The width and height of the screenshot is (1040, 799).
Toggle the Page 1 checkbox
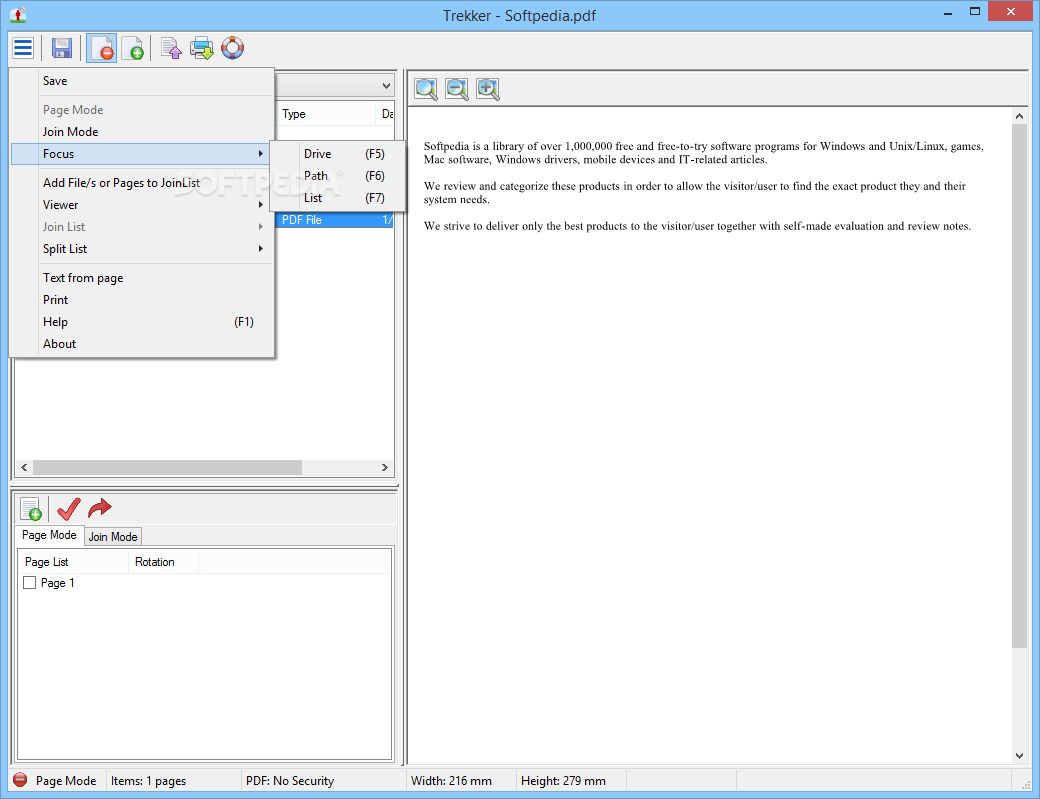[29, 583]
